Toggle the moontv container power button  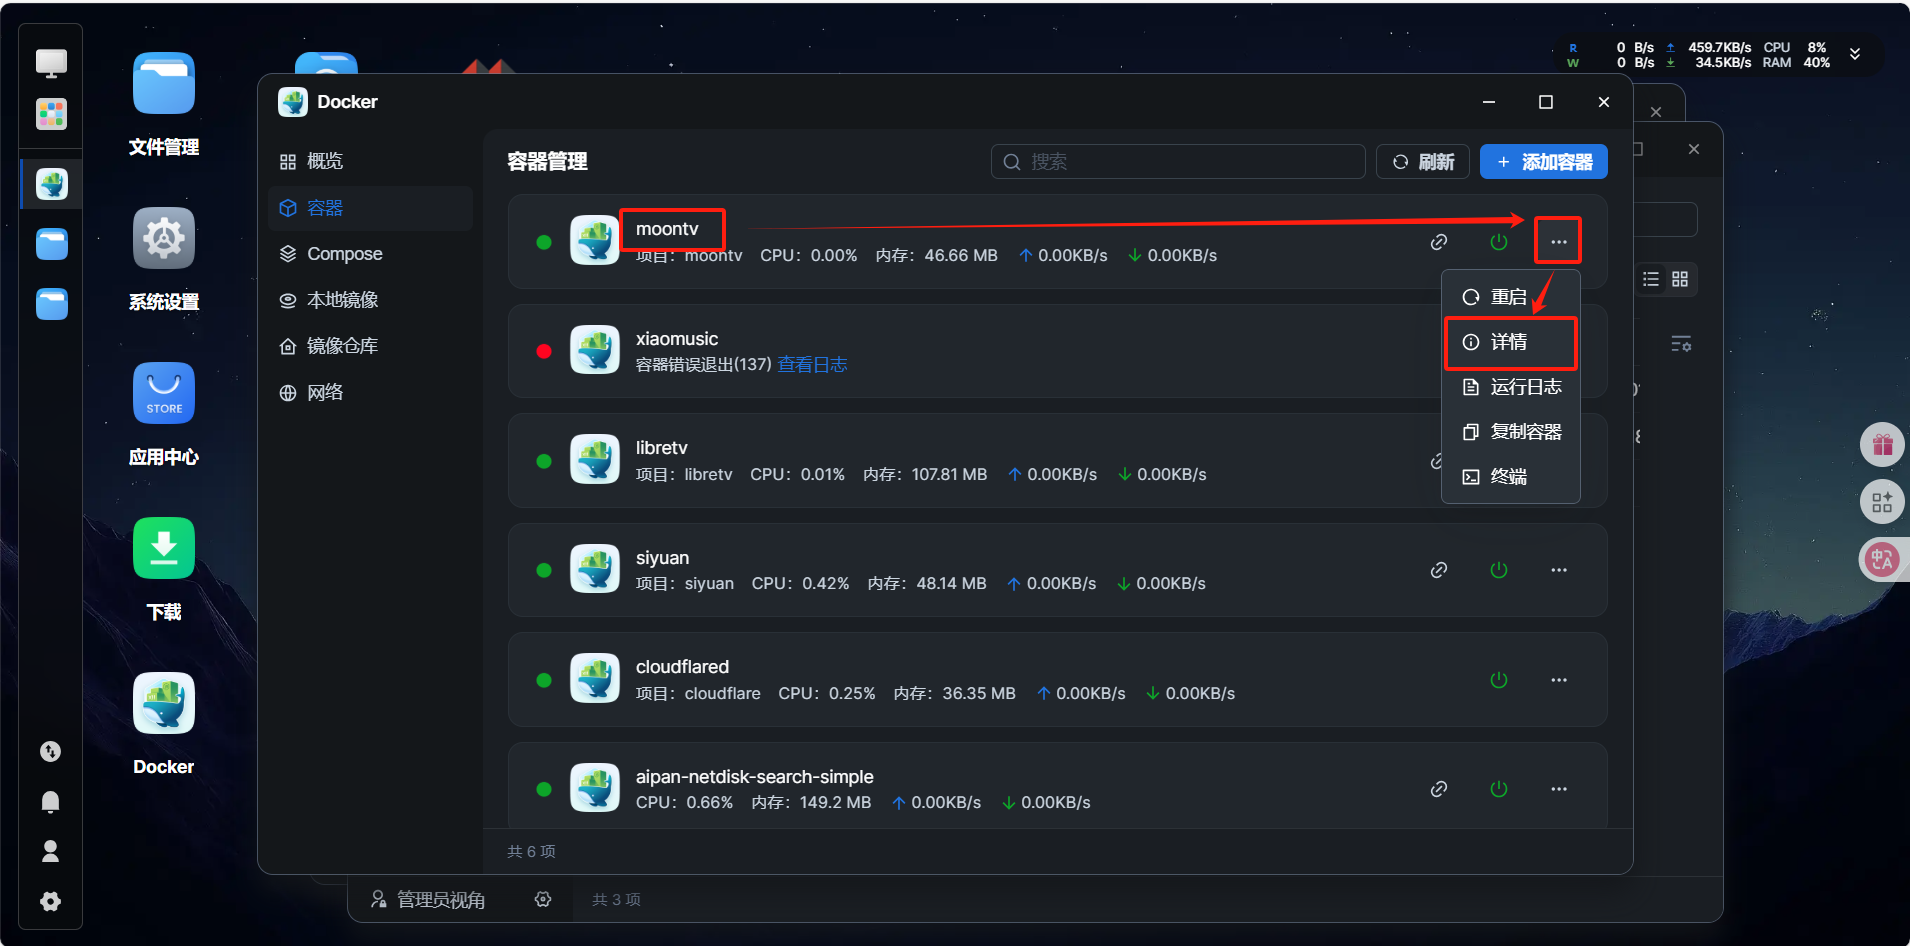(x=1498, y=242)
